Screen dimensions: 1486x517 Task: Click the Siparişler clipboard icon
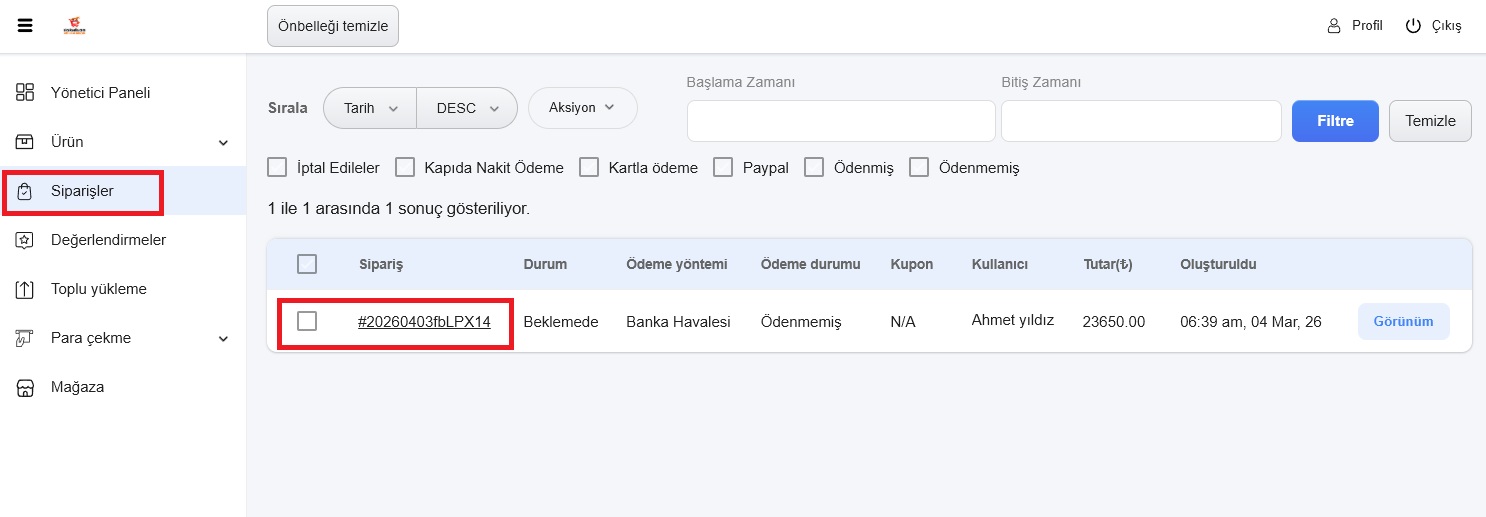tap(26, 191)
